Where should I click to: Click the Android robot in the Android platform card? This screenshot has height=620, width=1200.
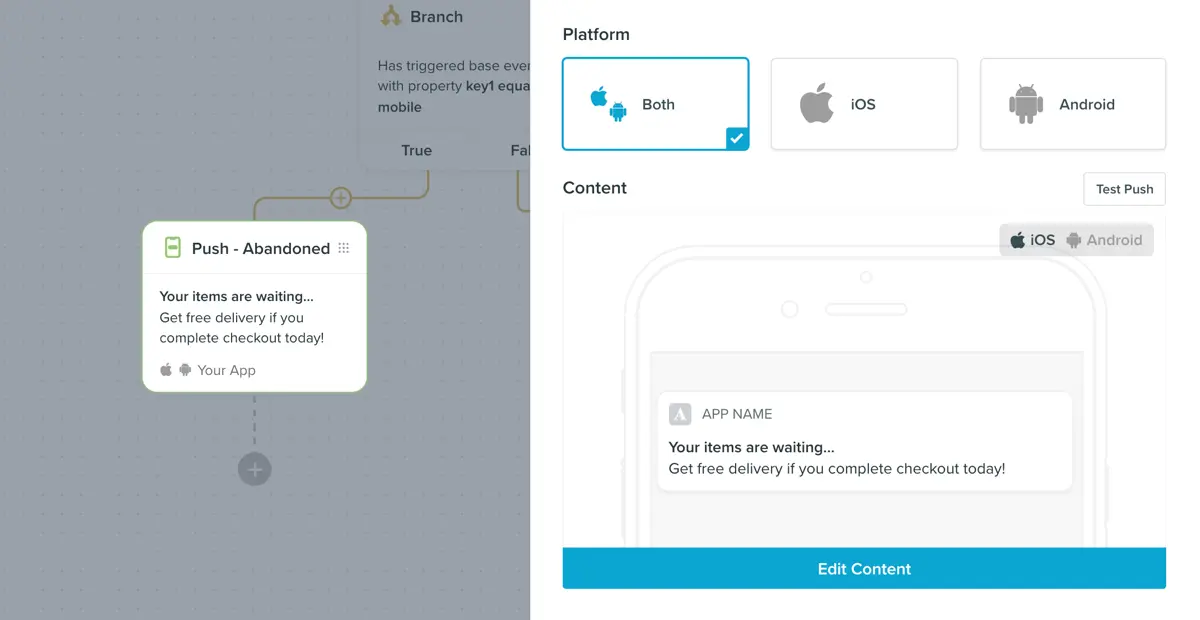(x=1026, y=103)
